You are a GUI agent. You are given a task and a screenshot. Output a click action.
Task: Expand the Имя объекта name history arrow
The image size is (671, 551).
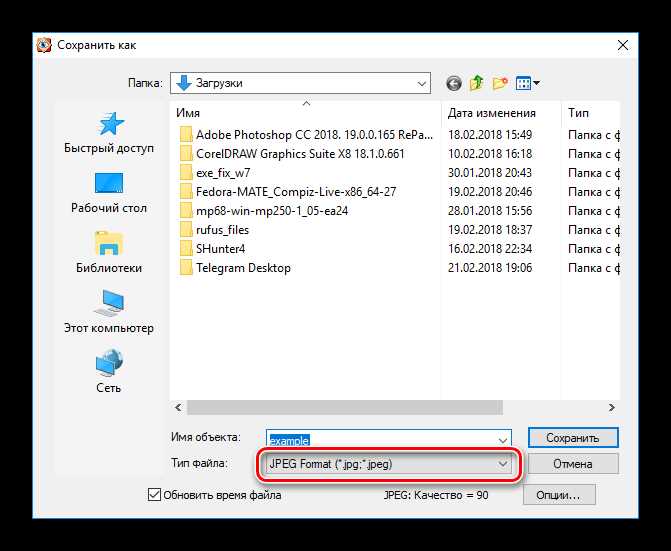pyautogui.click(x=503, y=440)
